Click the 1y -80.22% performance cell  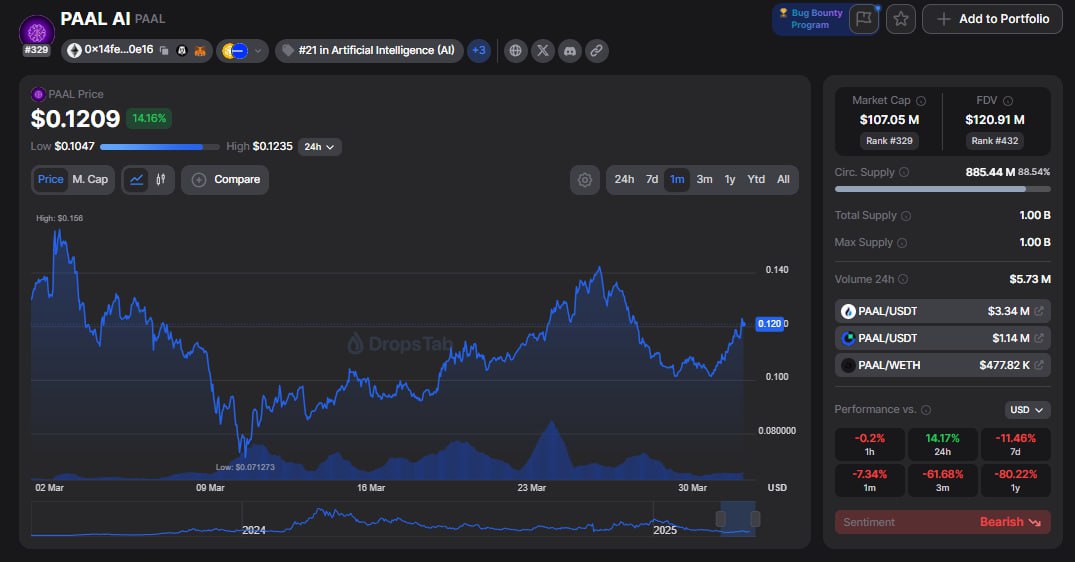1015,480
